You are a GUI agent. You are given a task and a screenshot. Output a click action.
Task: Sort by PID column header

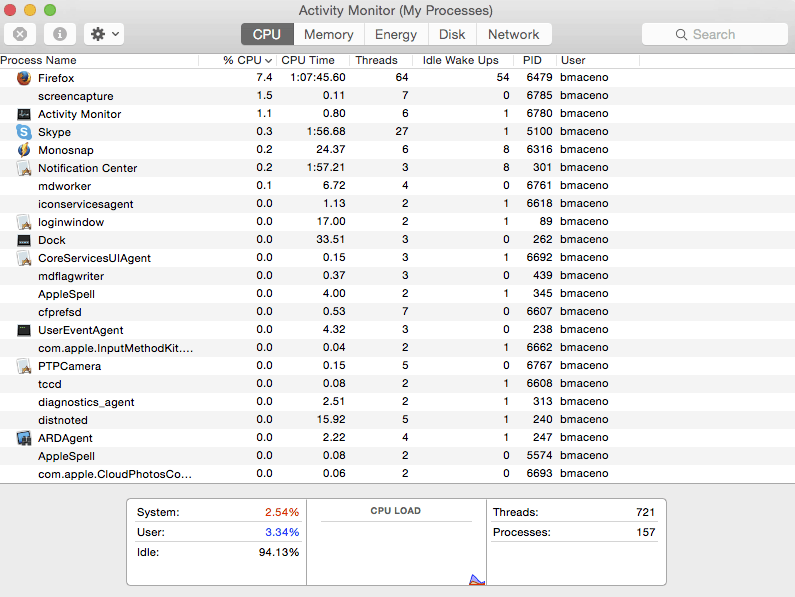(534, 60)
